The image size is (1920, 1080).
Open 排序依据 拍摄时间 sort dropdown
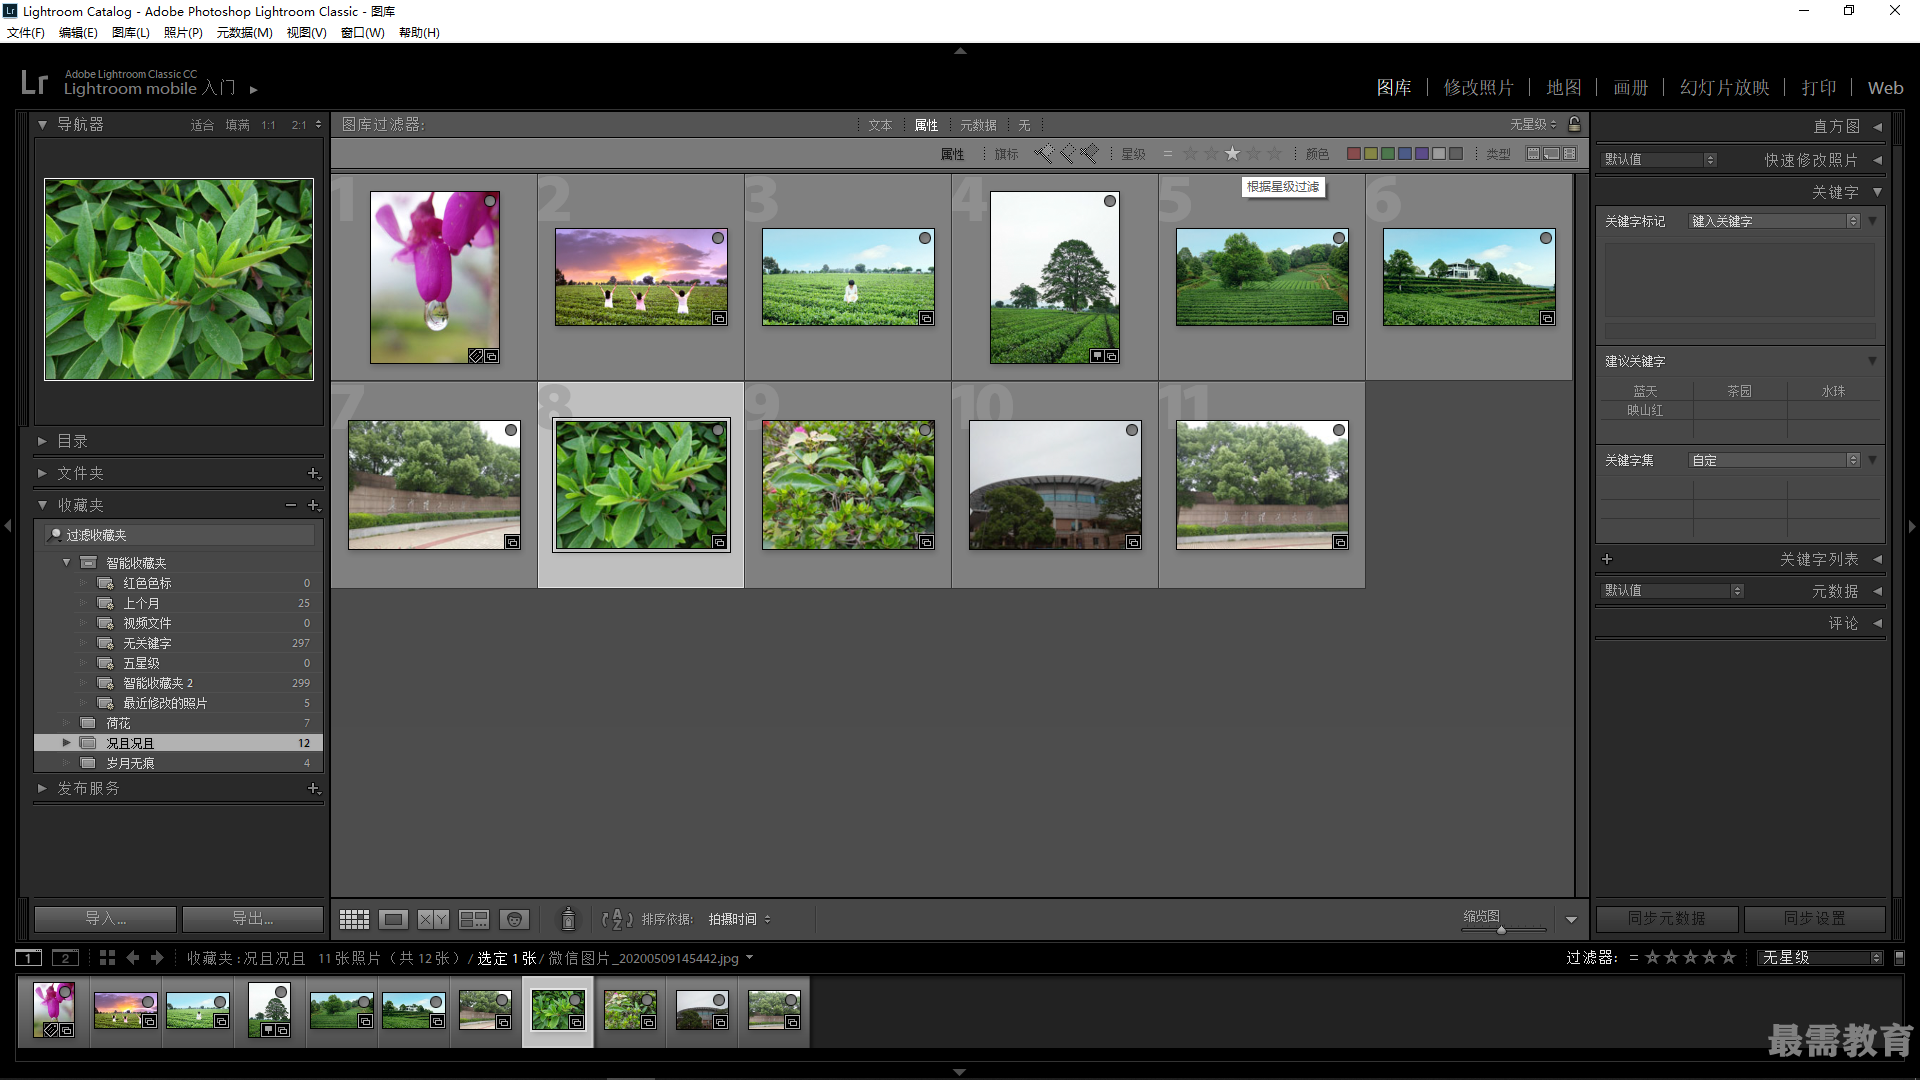pos(739,919)
